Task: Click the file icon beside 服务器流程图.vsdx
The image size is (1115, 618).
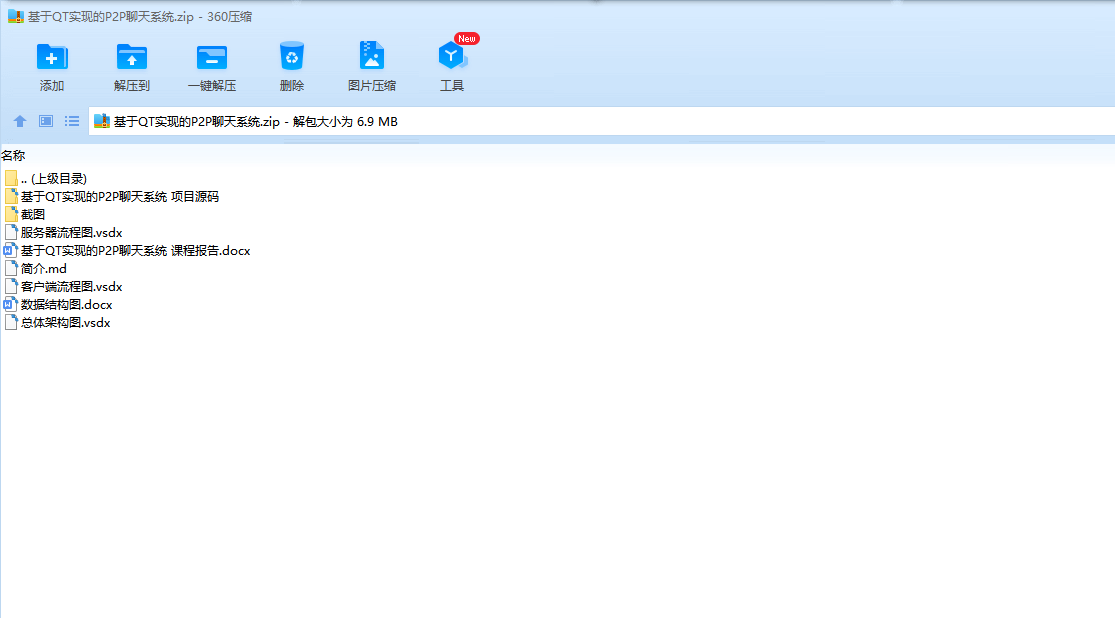Action: [x=11, y=233]
